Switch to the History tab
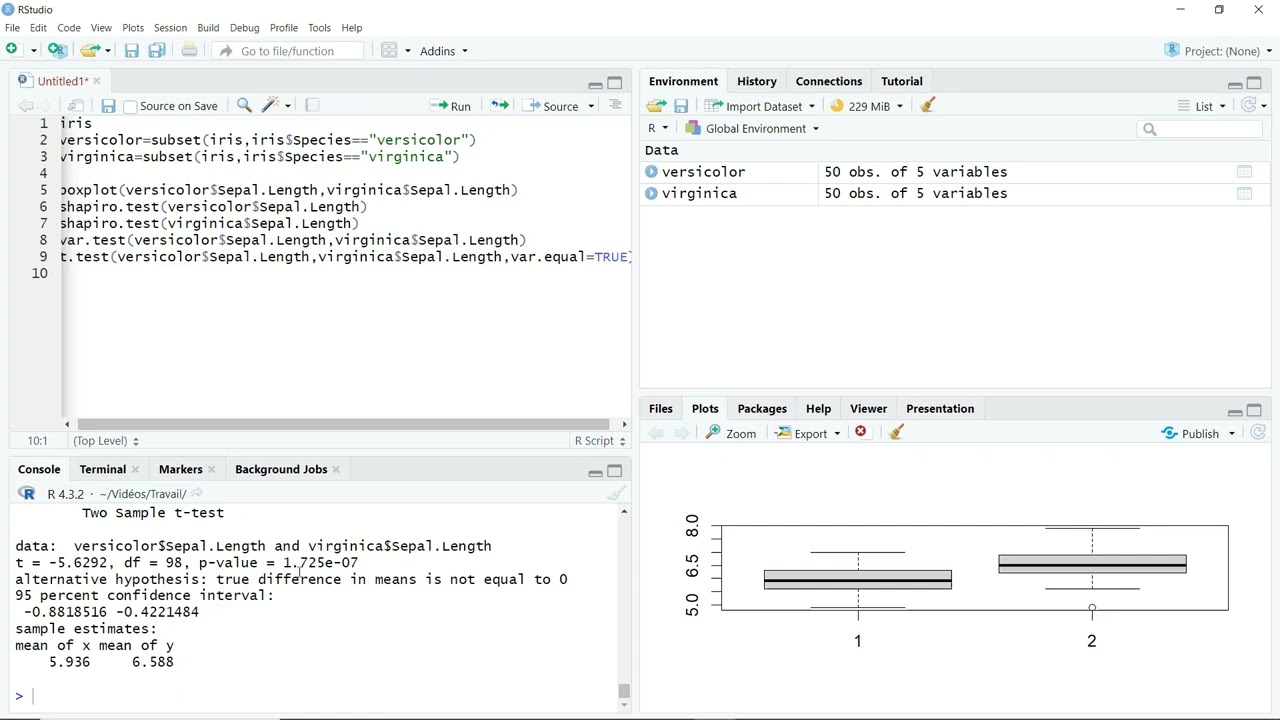Image resolution: width=1280 pixels, height=720 pixels. click(x=756, y=81)
